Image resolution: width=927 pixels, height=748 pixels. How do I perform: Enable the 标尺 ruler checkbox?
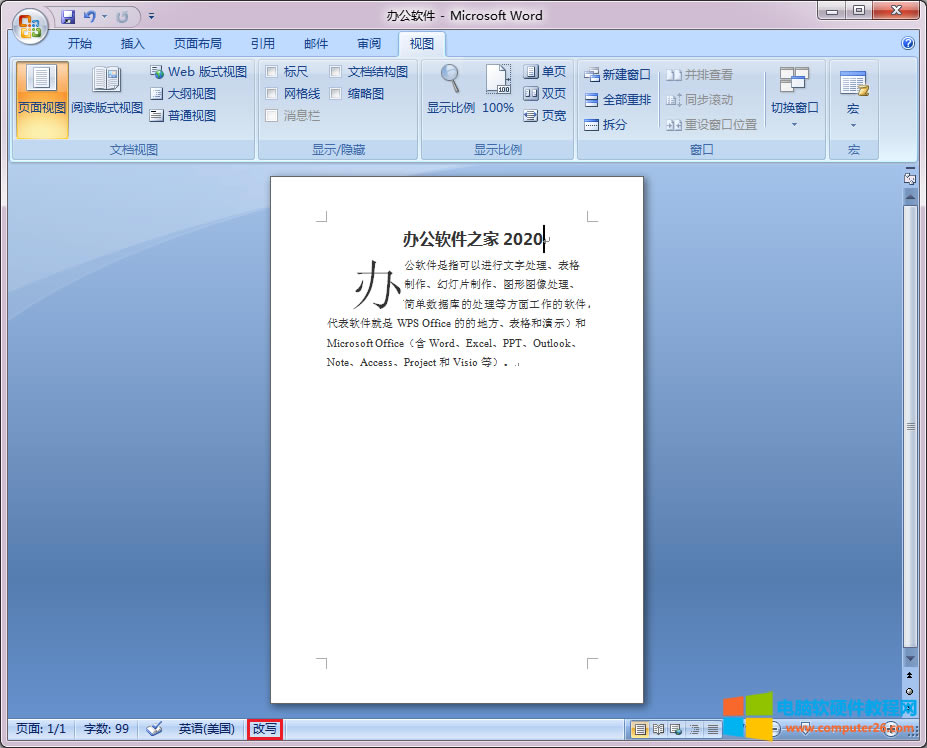tap(273, 71)
